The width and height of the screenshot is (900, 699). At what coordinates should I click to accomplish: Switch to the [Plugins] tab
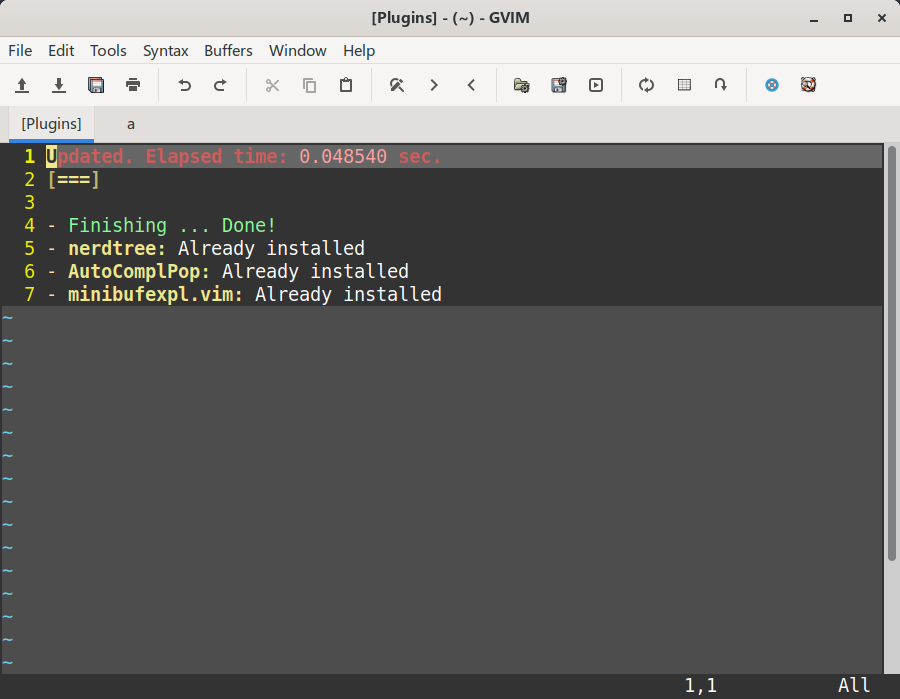pyautogui.click(x=52, y=124)
